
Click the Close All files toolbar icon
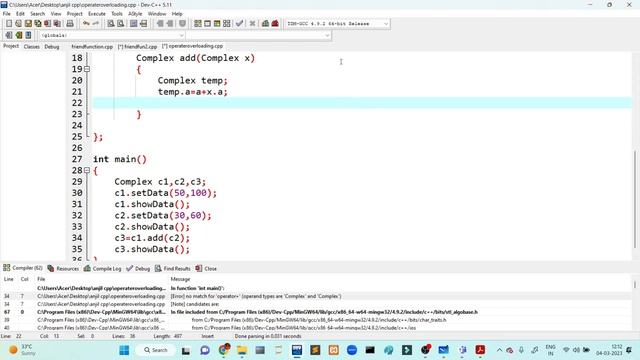tap(57, 24)
